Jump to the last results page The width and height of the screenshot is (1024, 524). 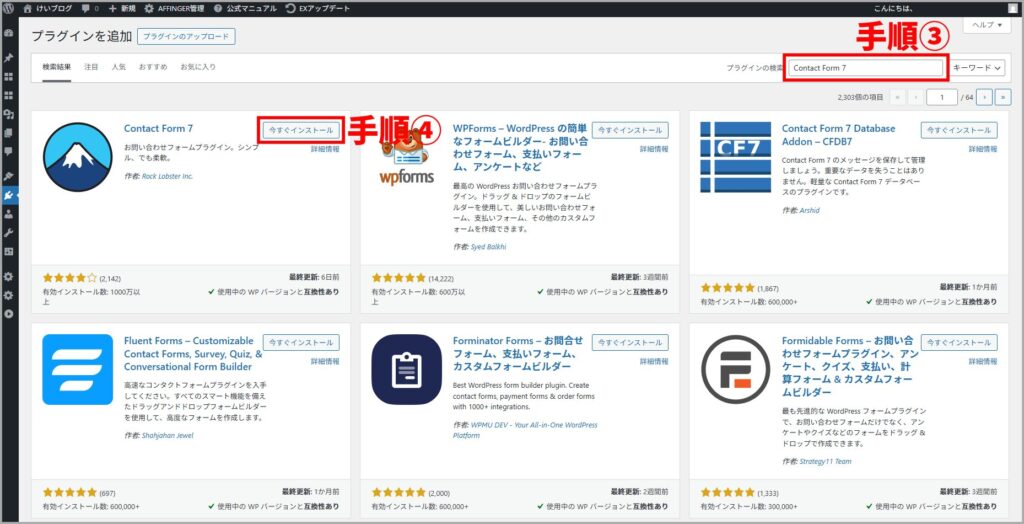point(1002,97)
